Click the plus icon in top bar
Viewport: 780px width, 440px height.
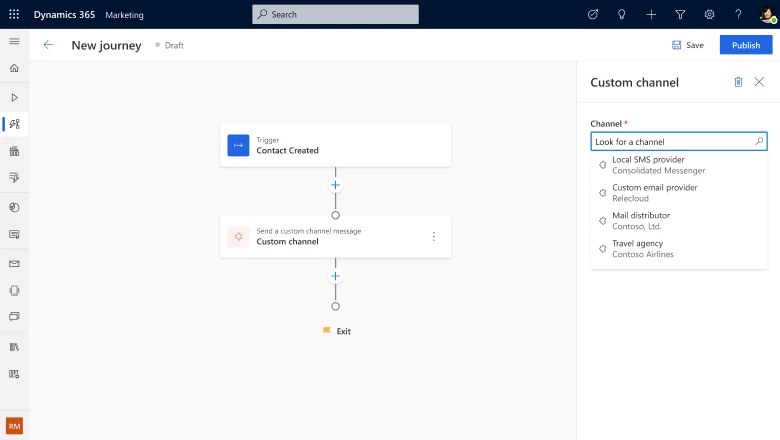651,14
